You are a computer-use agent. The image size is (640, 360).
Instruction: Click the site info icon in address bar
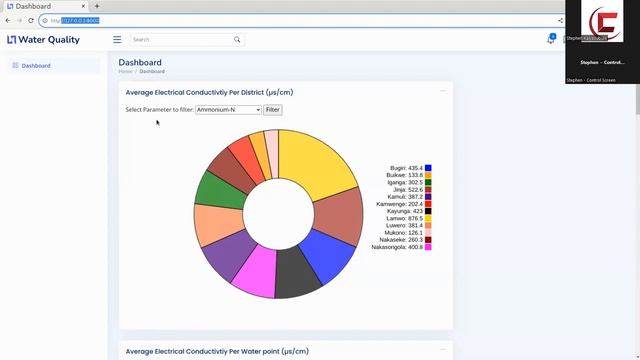(x=45, y=20)
